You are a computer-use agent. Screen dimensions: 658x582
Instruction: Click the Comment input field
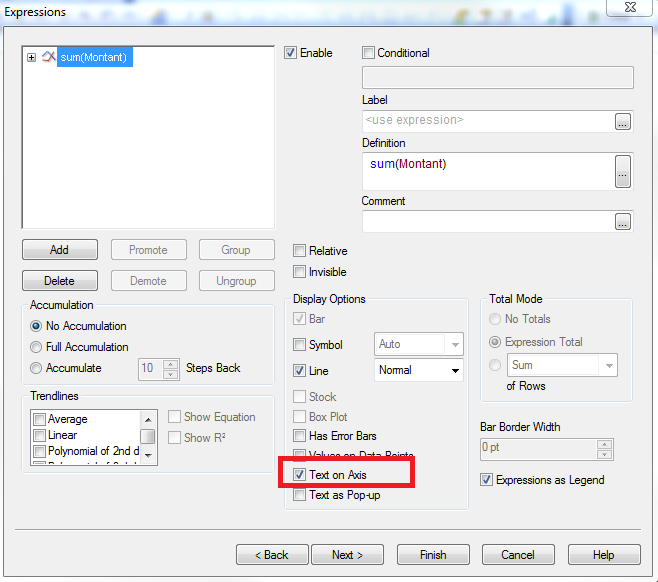click(x=488, y=222)
